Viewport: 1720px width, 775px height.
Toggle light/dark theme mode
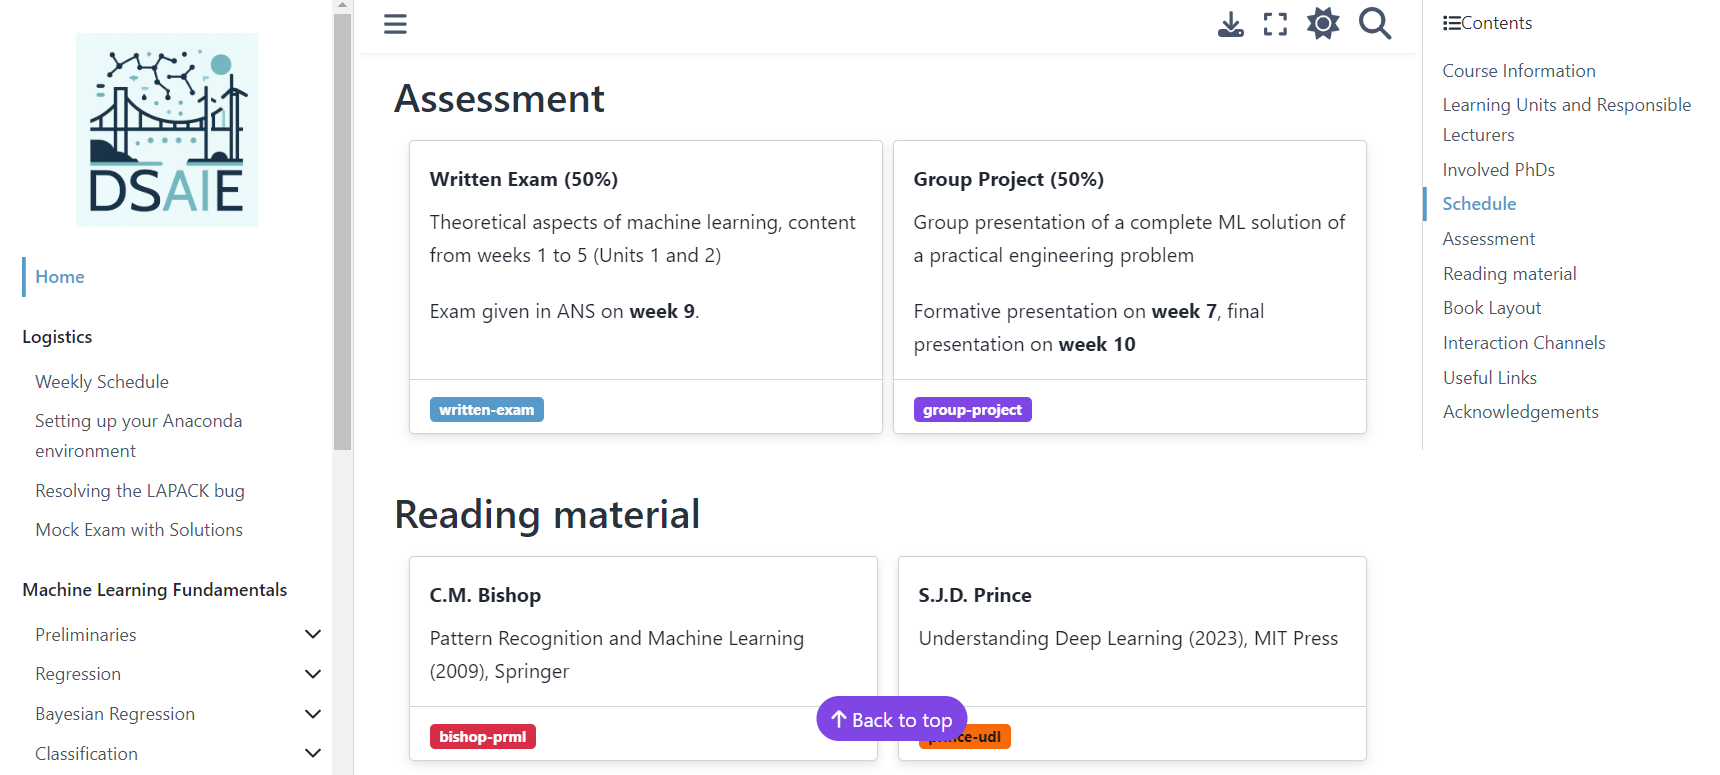1323,24
